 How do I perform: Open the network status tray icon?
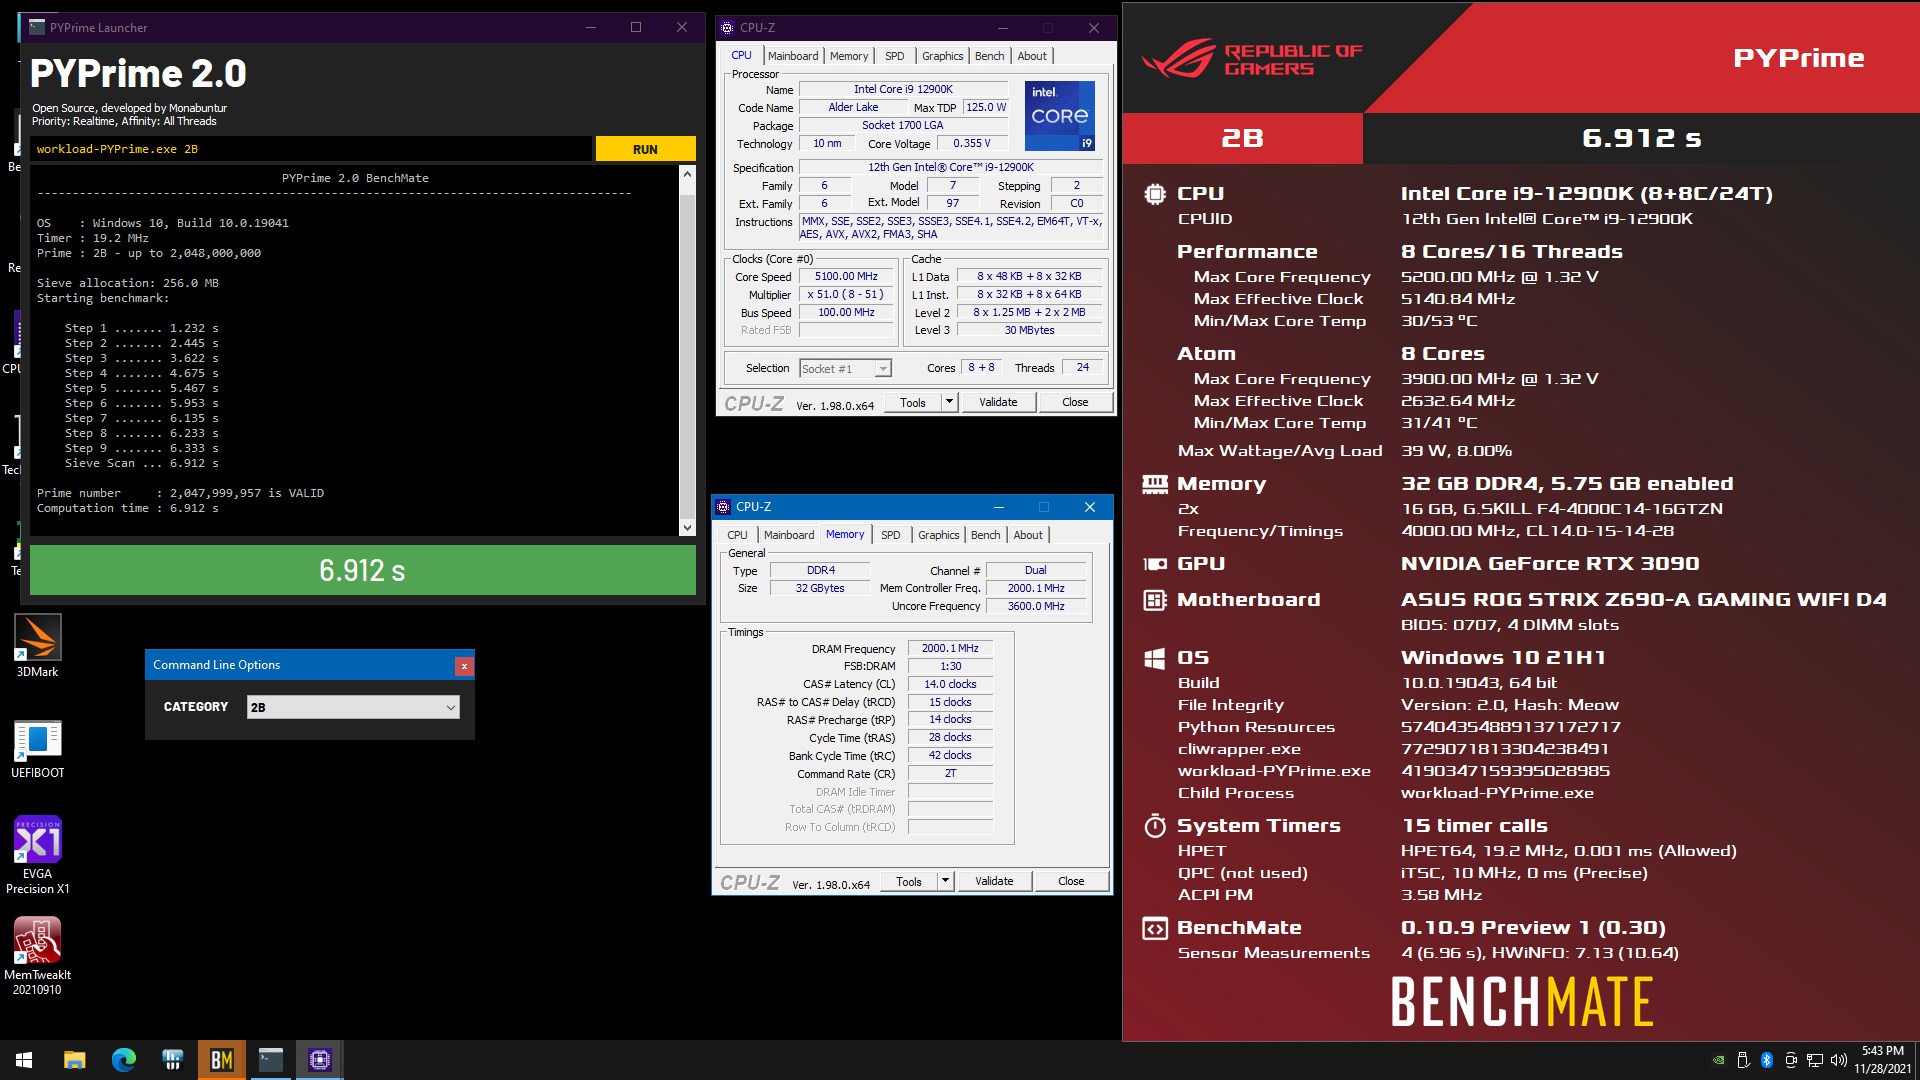1814,1060
